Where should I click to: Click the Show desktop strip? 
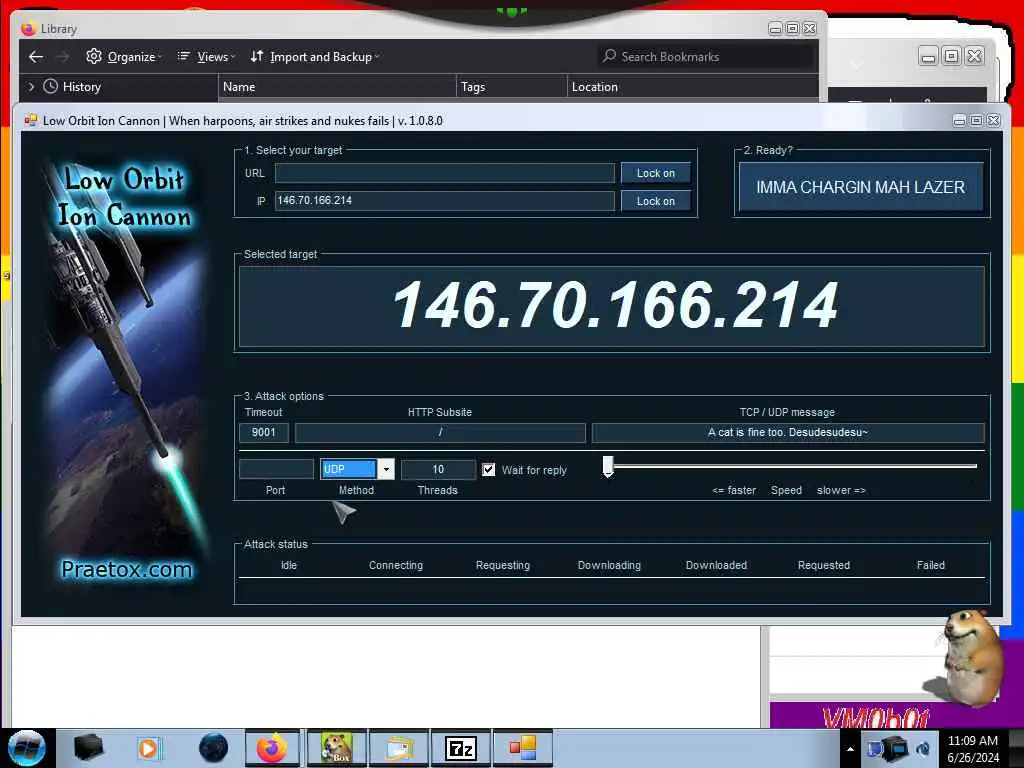(1016, 748)
